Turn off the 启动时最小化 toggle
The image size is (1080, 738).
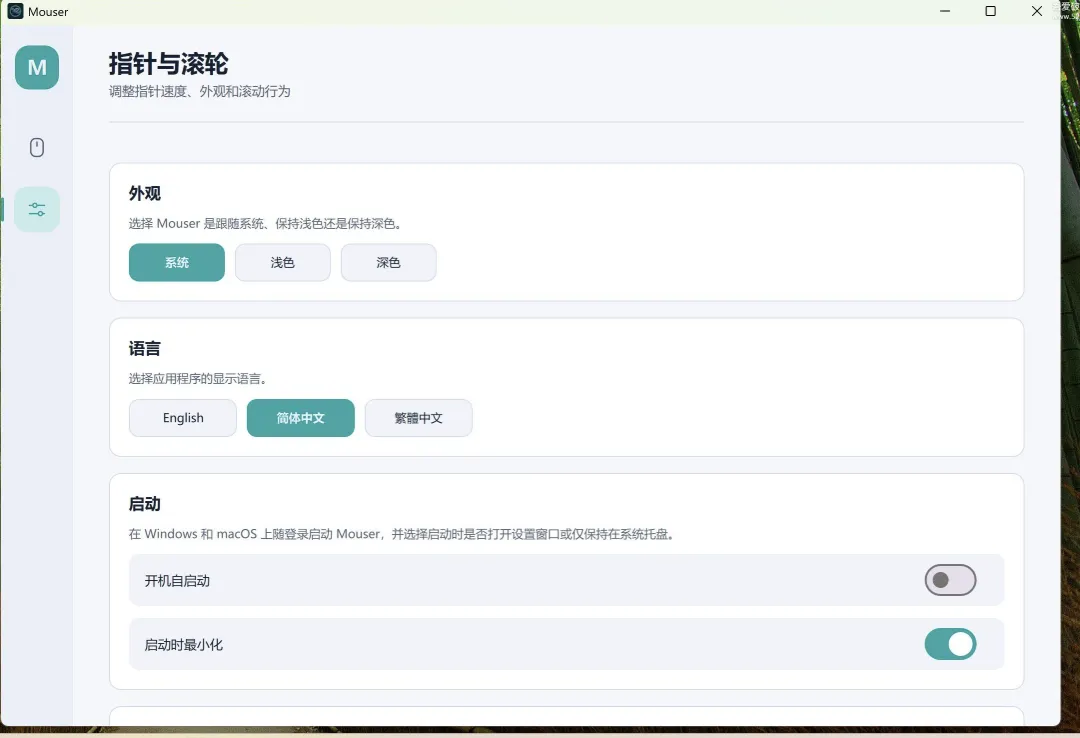pyautogui.click(x=950, y=644)
